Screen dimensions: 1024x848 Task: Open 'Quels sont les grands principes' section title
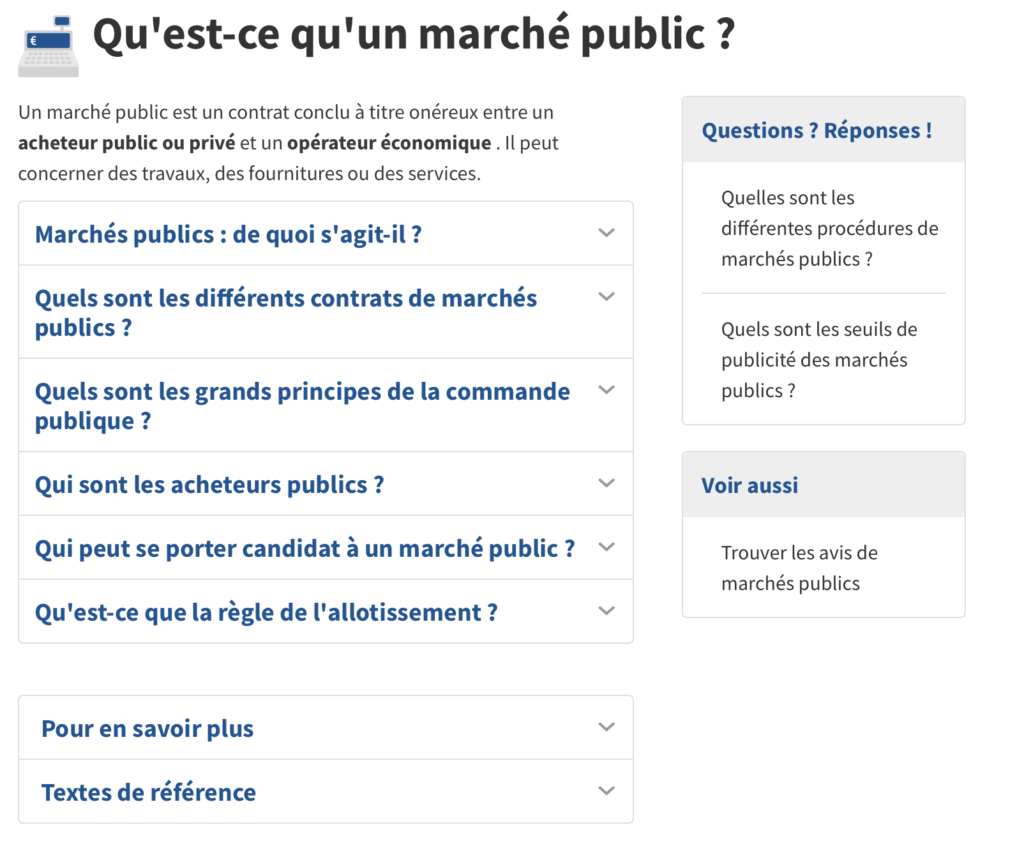coord(302,405)
